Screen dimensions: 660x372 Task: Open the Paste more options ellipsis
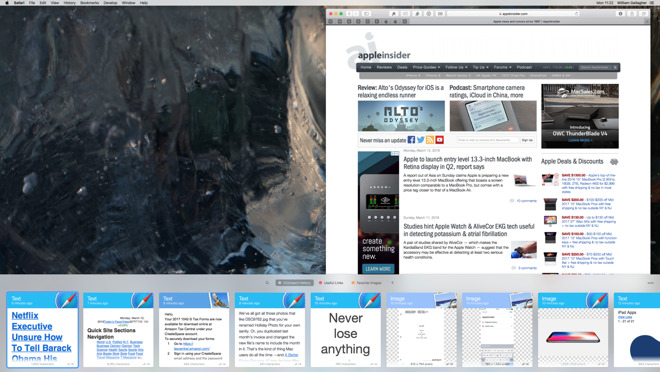tap(650, 283)
